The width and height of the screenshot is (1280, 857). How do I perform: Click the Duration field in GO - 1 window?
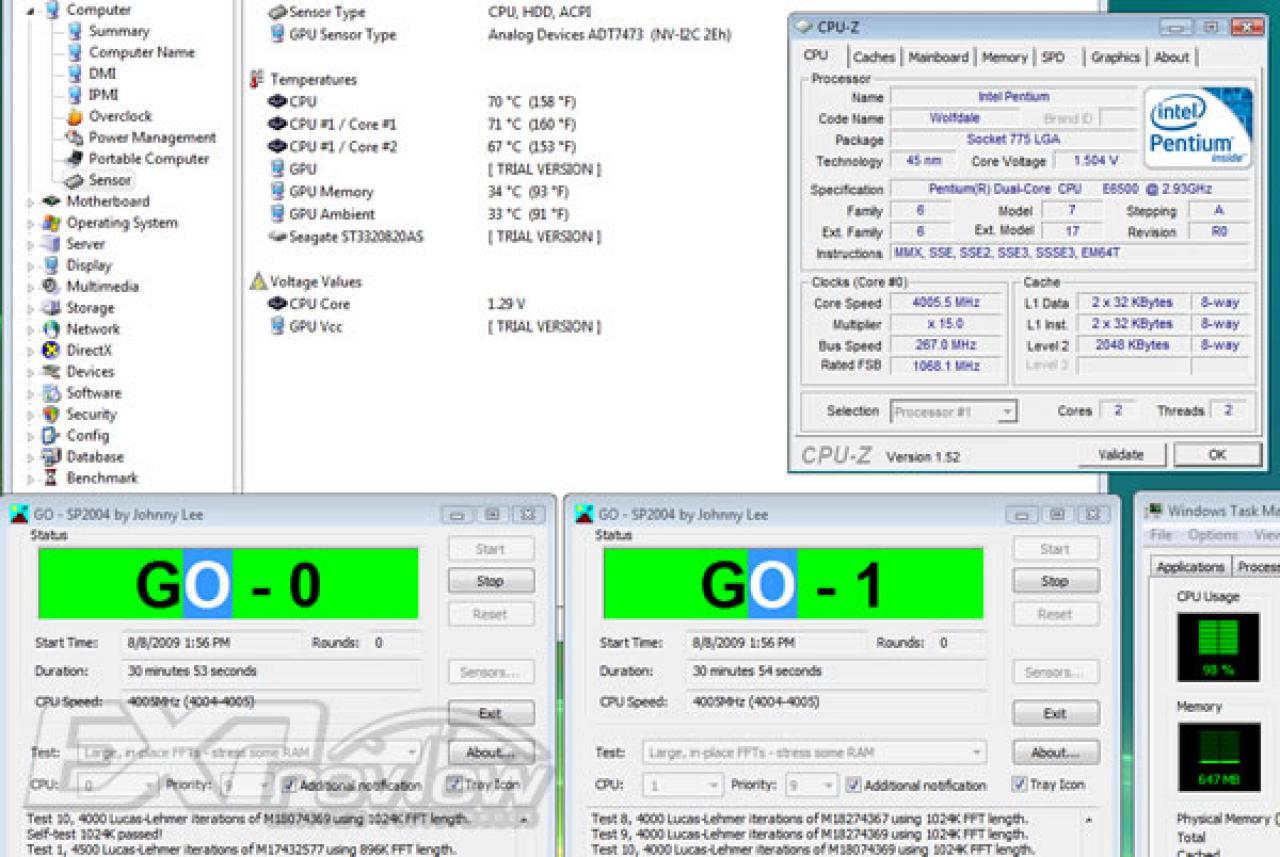click(836, 671)
